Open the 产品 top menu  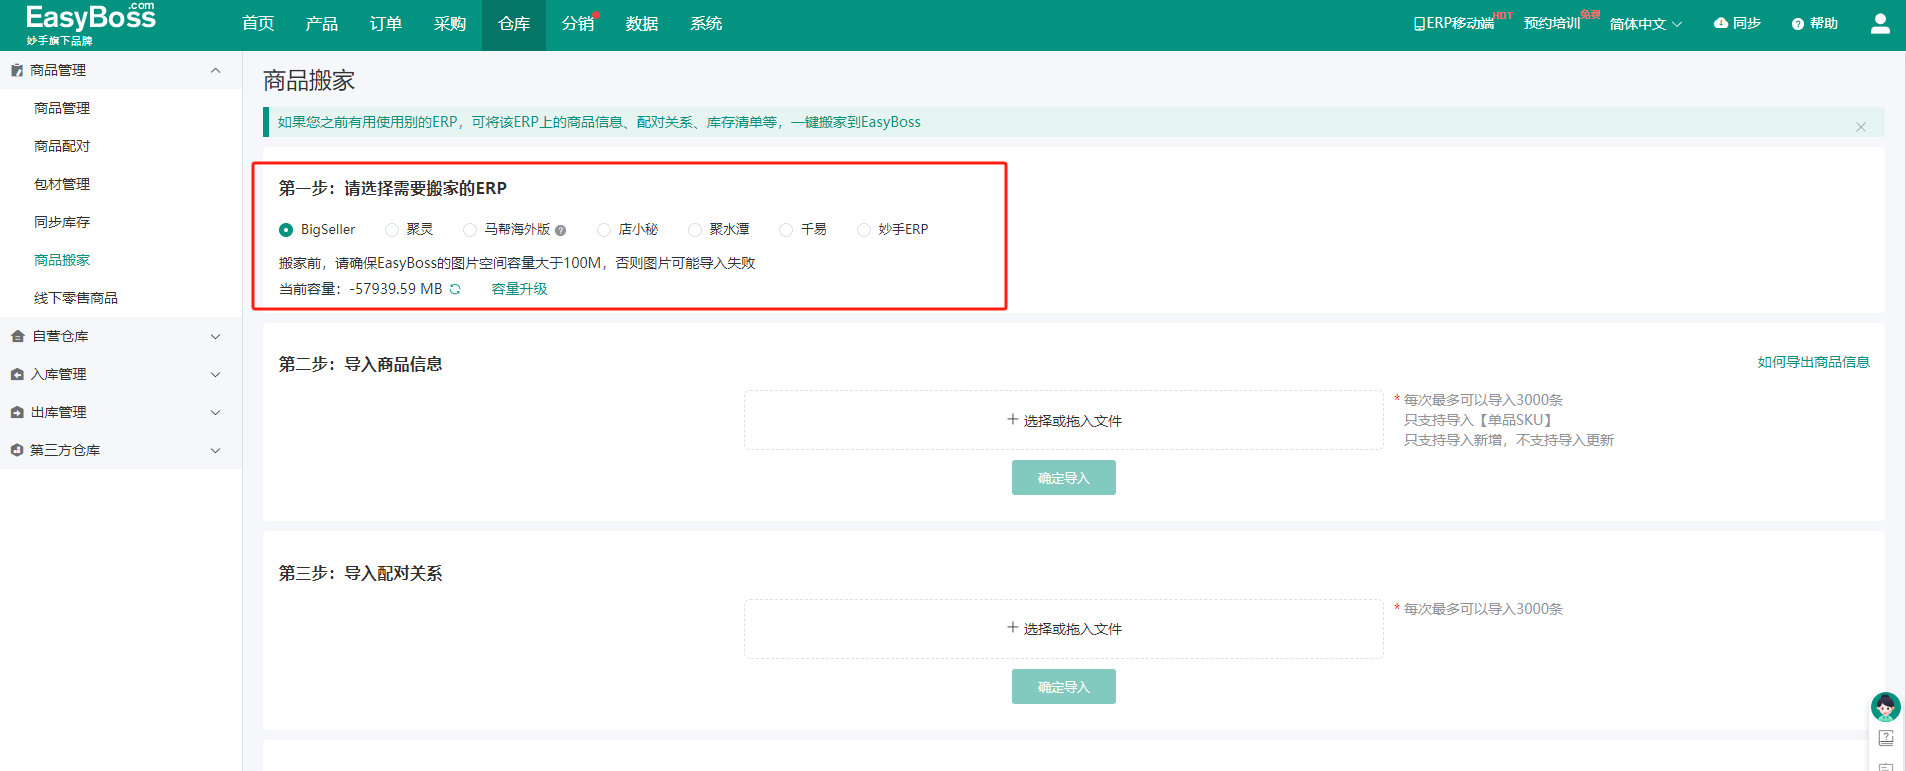coord(322,24)
